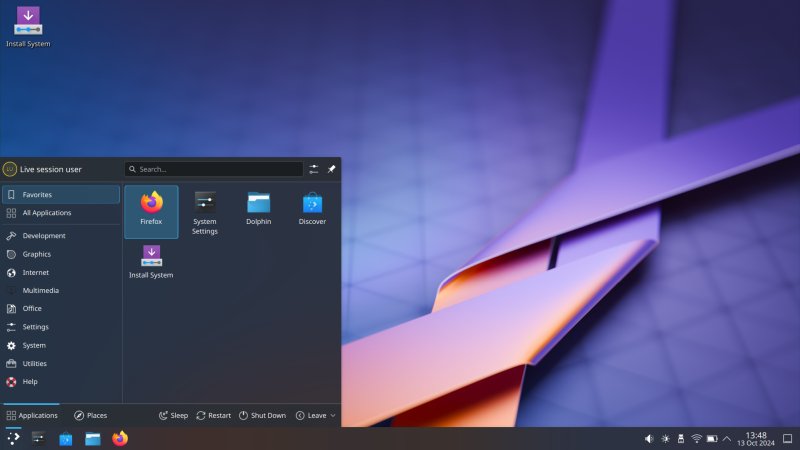Open the launcher configure icon next to search
The height and width of the screenshot is (450, 800).
point(314,169)
